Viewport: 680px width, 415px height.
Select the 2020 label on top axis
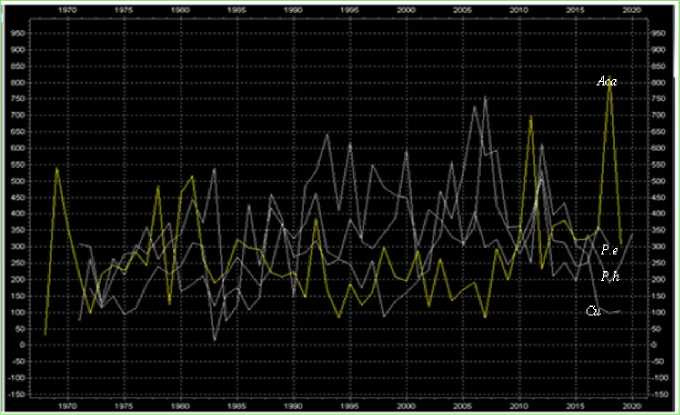(x=632, y=10)
